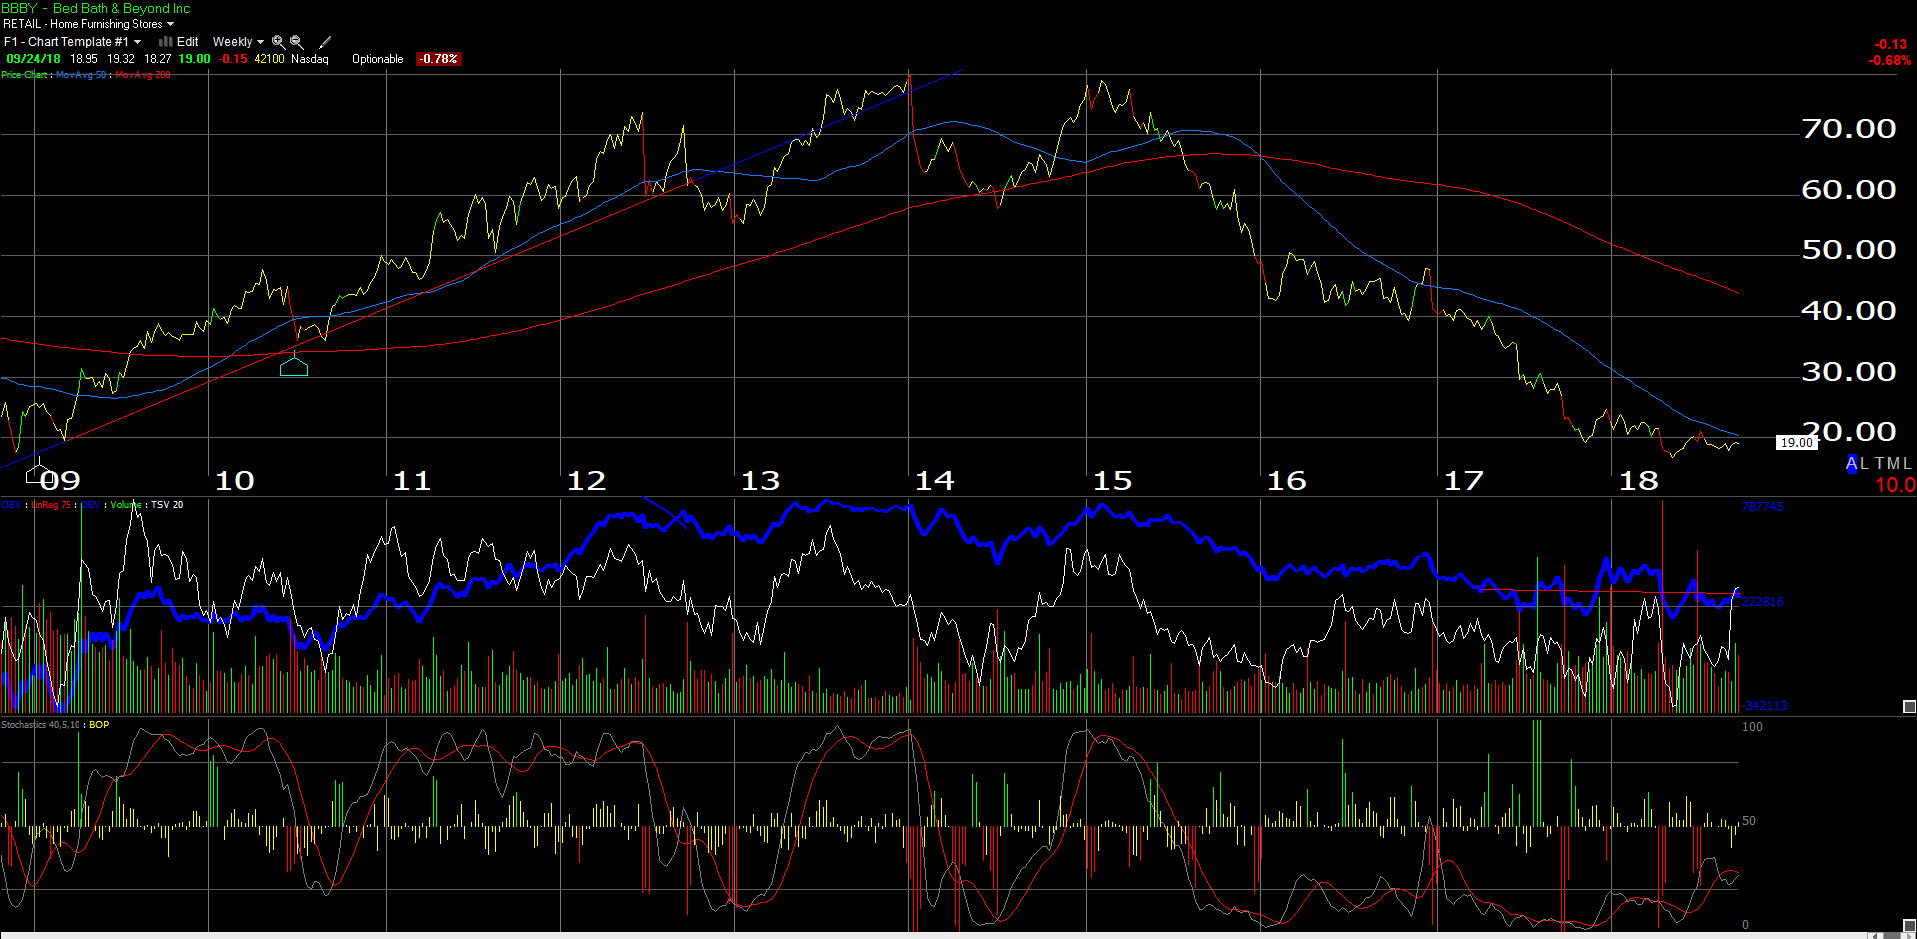The height and width of the screenshot is (939, 1917).
Task: Click the red 10.0 axis label
Action: tap(1895, 485)
